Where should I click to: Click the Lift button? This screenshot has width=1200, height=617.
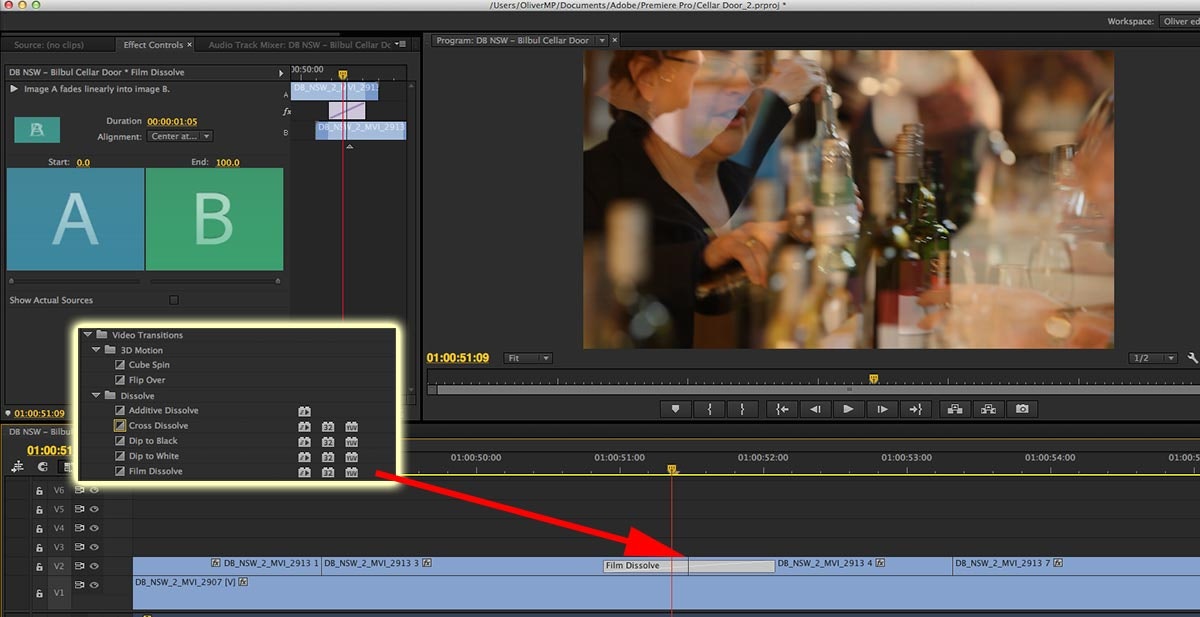pyautogui.click(x=954, y=409)
